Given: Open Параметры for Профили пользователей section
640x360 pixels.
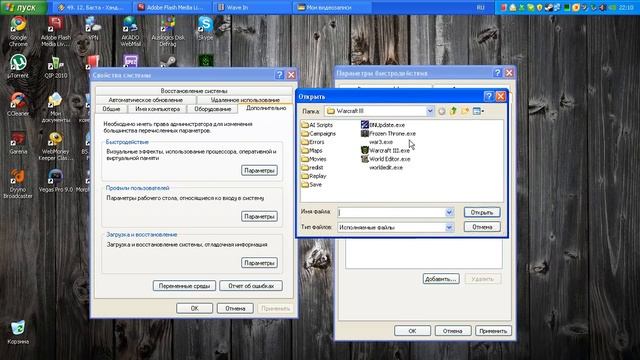Looking at the screenshot, I should [x=259, y=216].
